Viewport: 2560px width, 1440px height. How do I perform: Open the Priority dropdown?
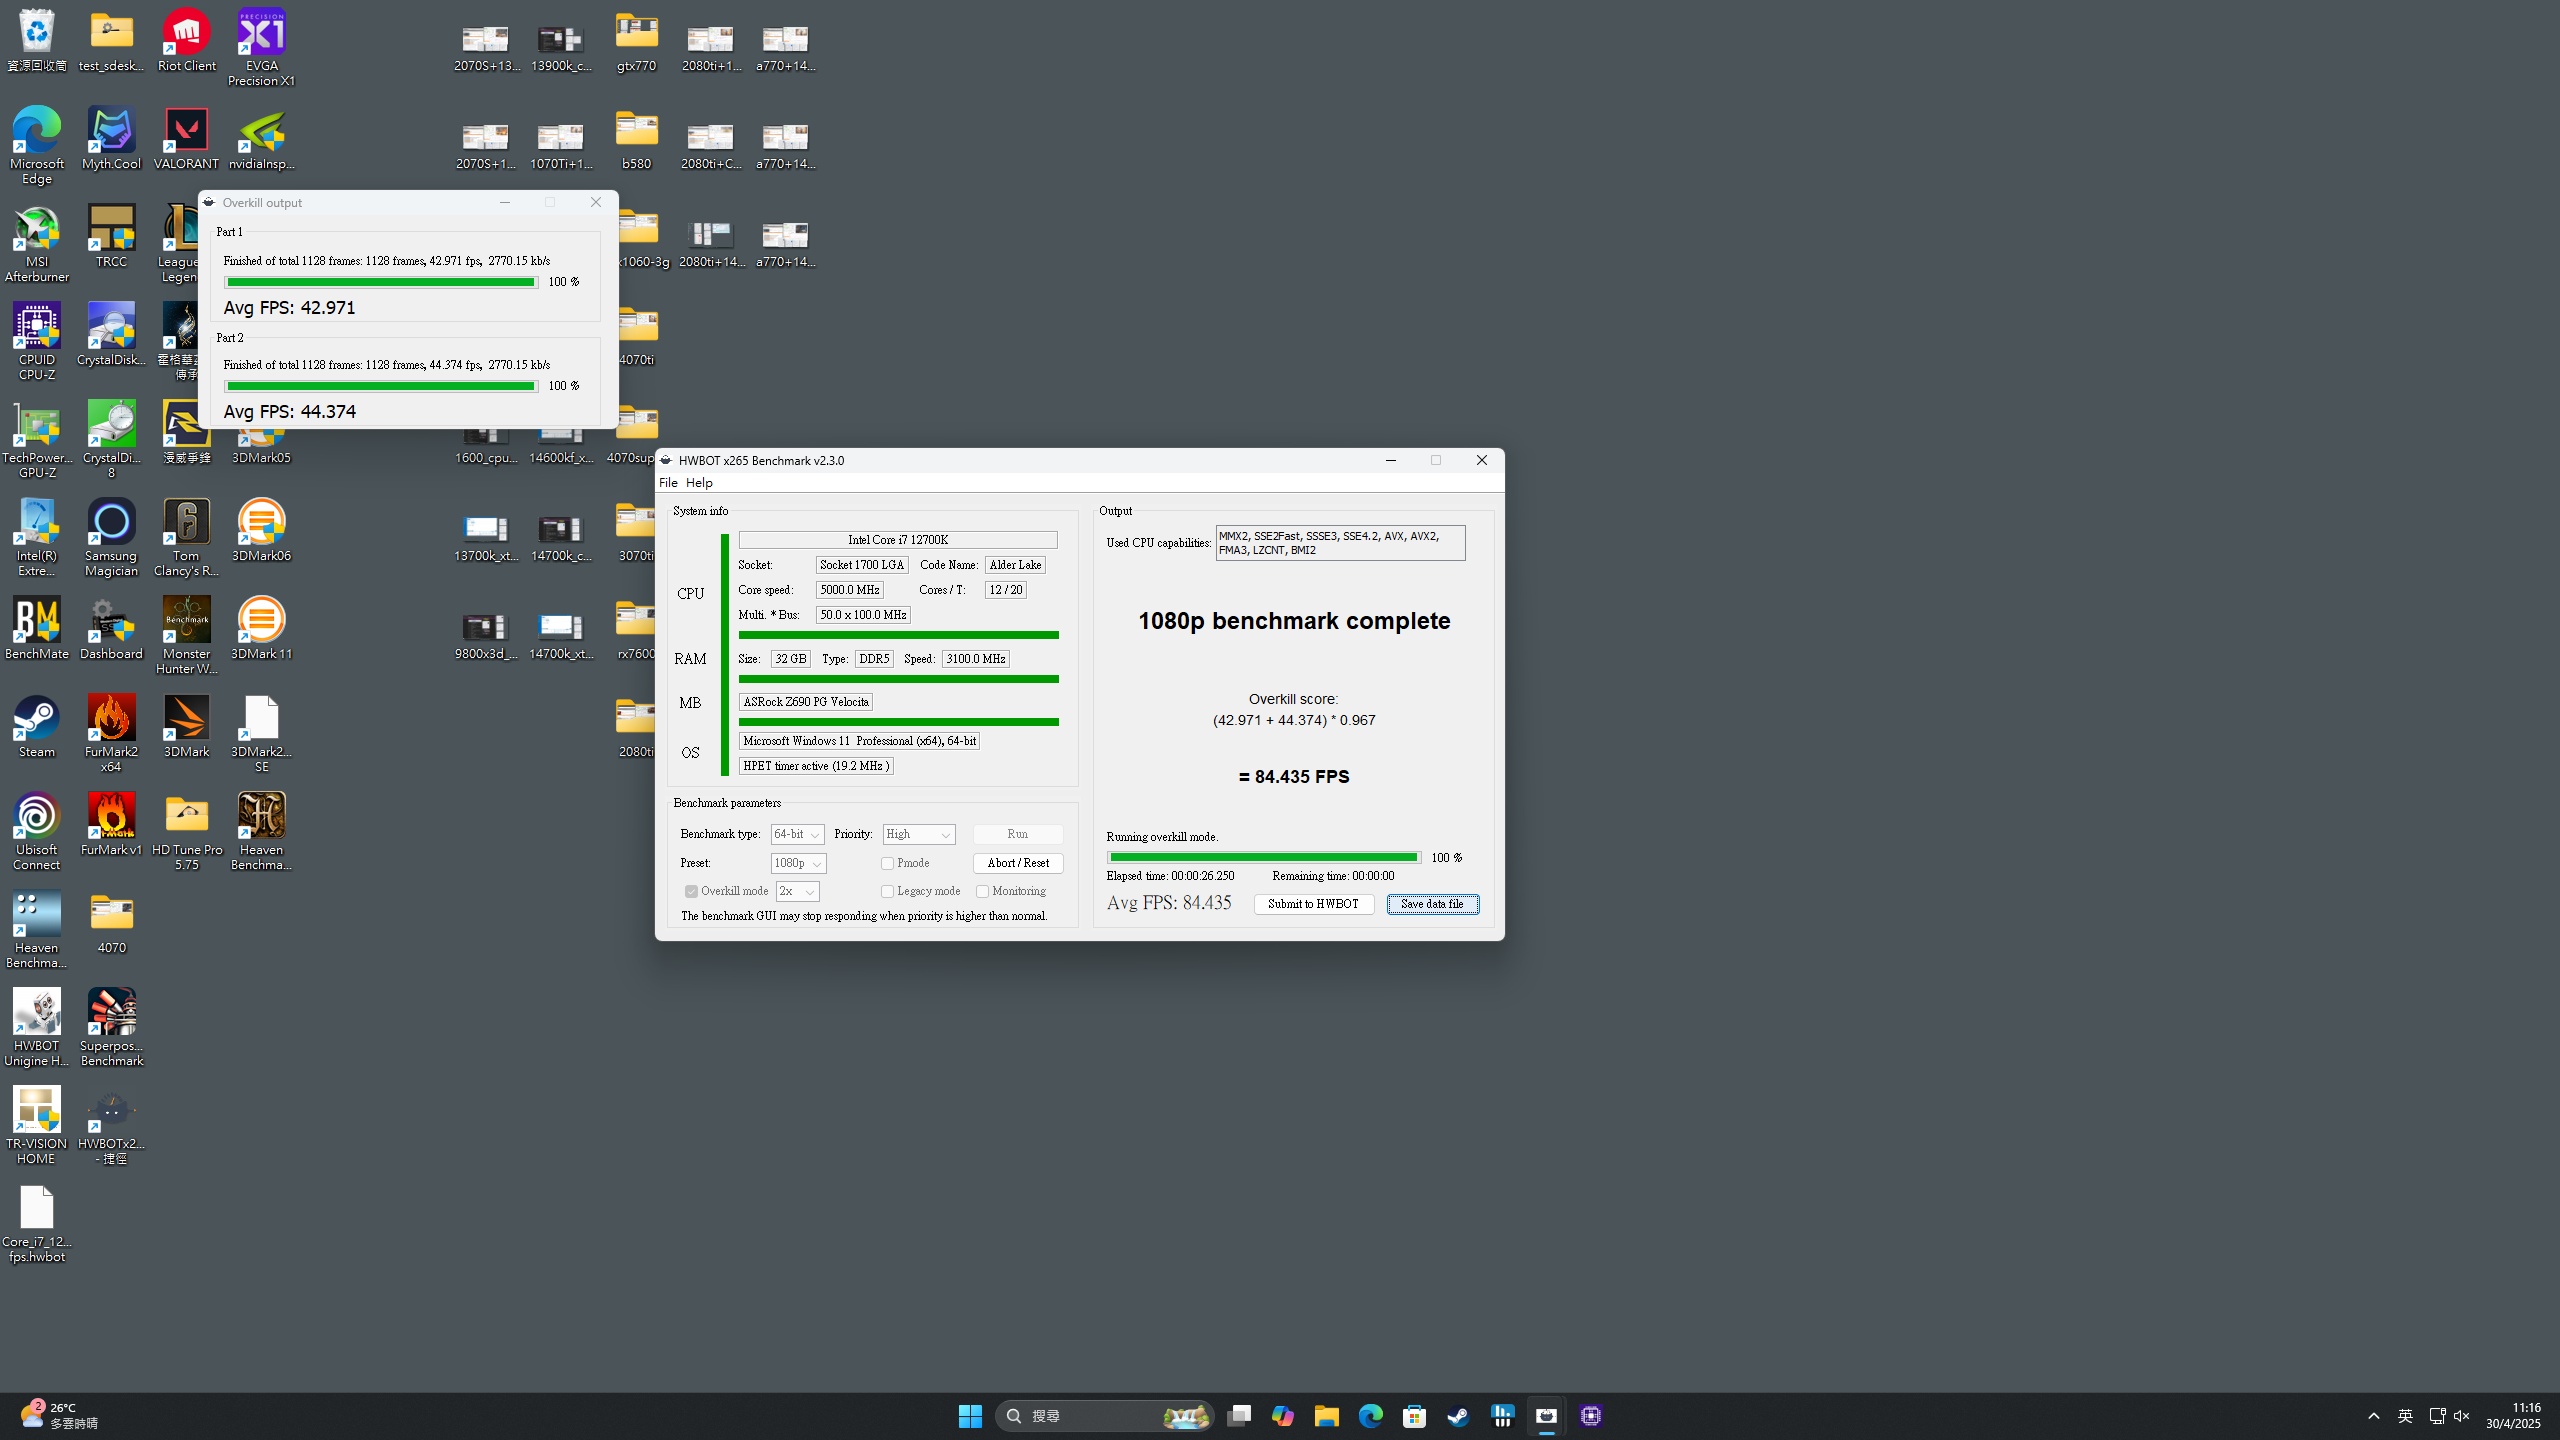click(919, 834)
